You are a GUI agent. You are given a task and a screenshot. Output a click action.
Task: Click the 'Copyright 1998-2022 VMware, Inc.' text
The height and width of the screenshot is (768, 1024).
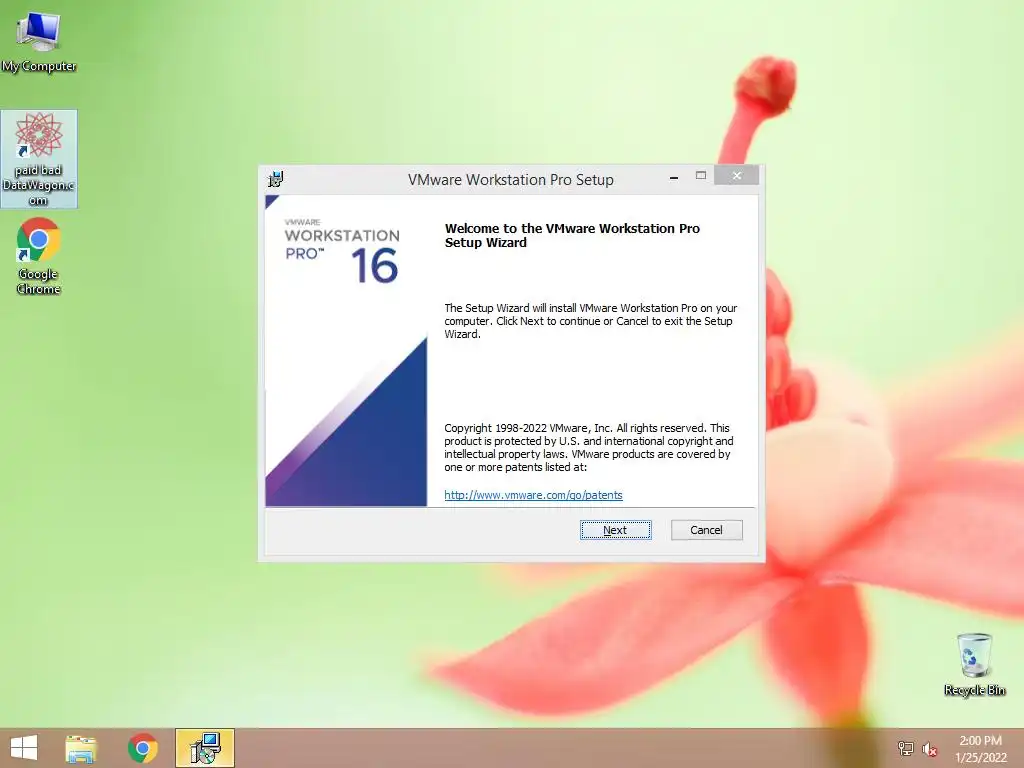click(590, 447)
